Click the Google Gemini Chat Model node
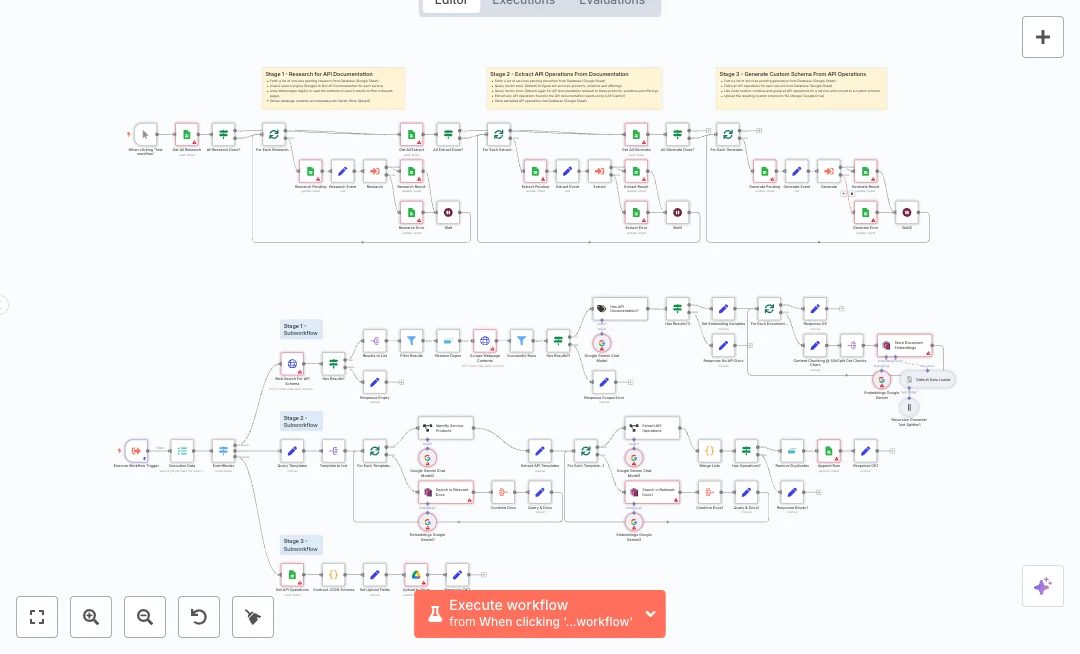1080x654 pixels. pos(602,343)
